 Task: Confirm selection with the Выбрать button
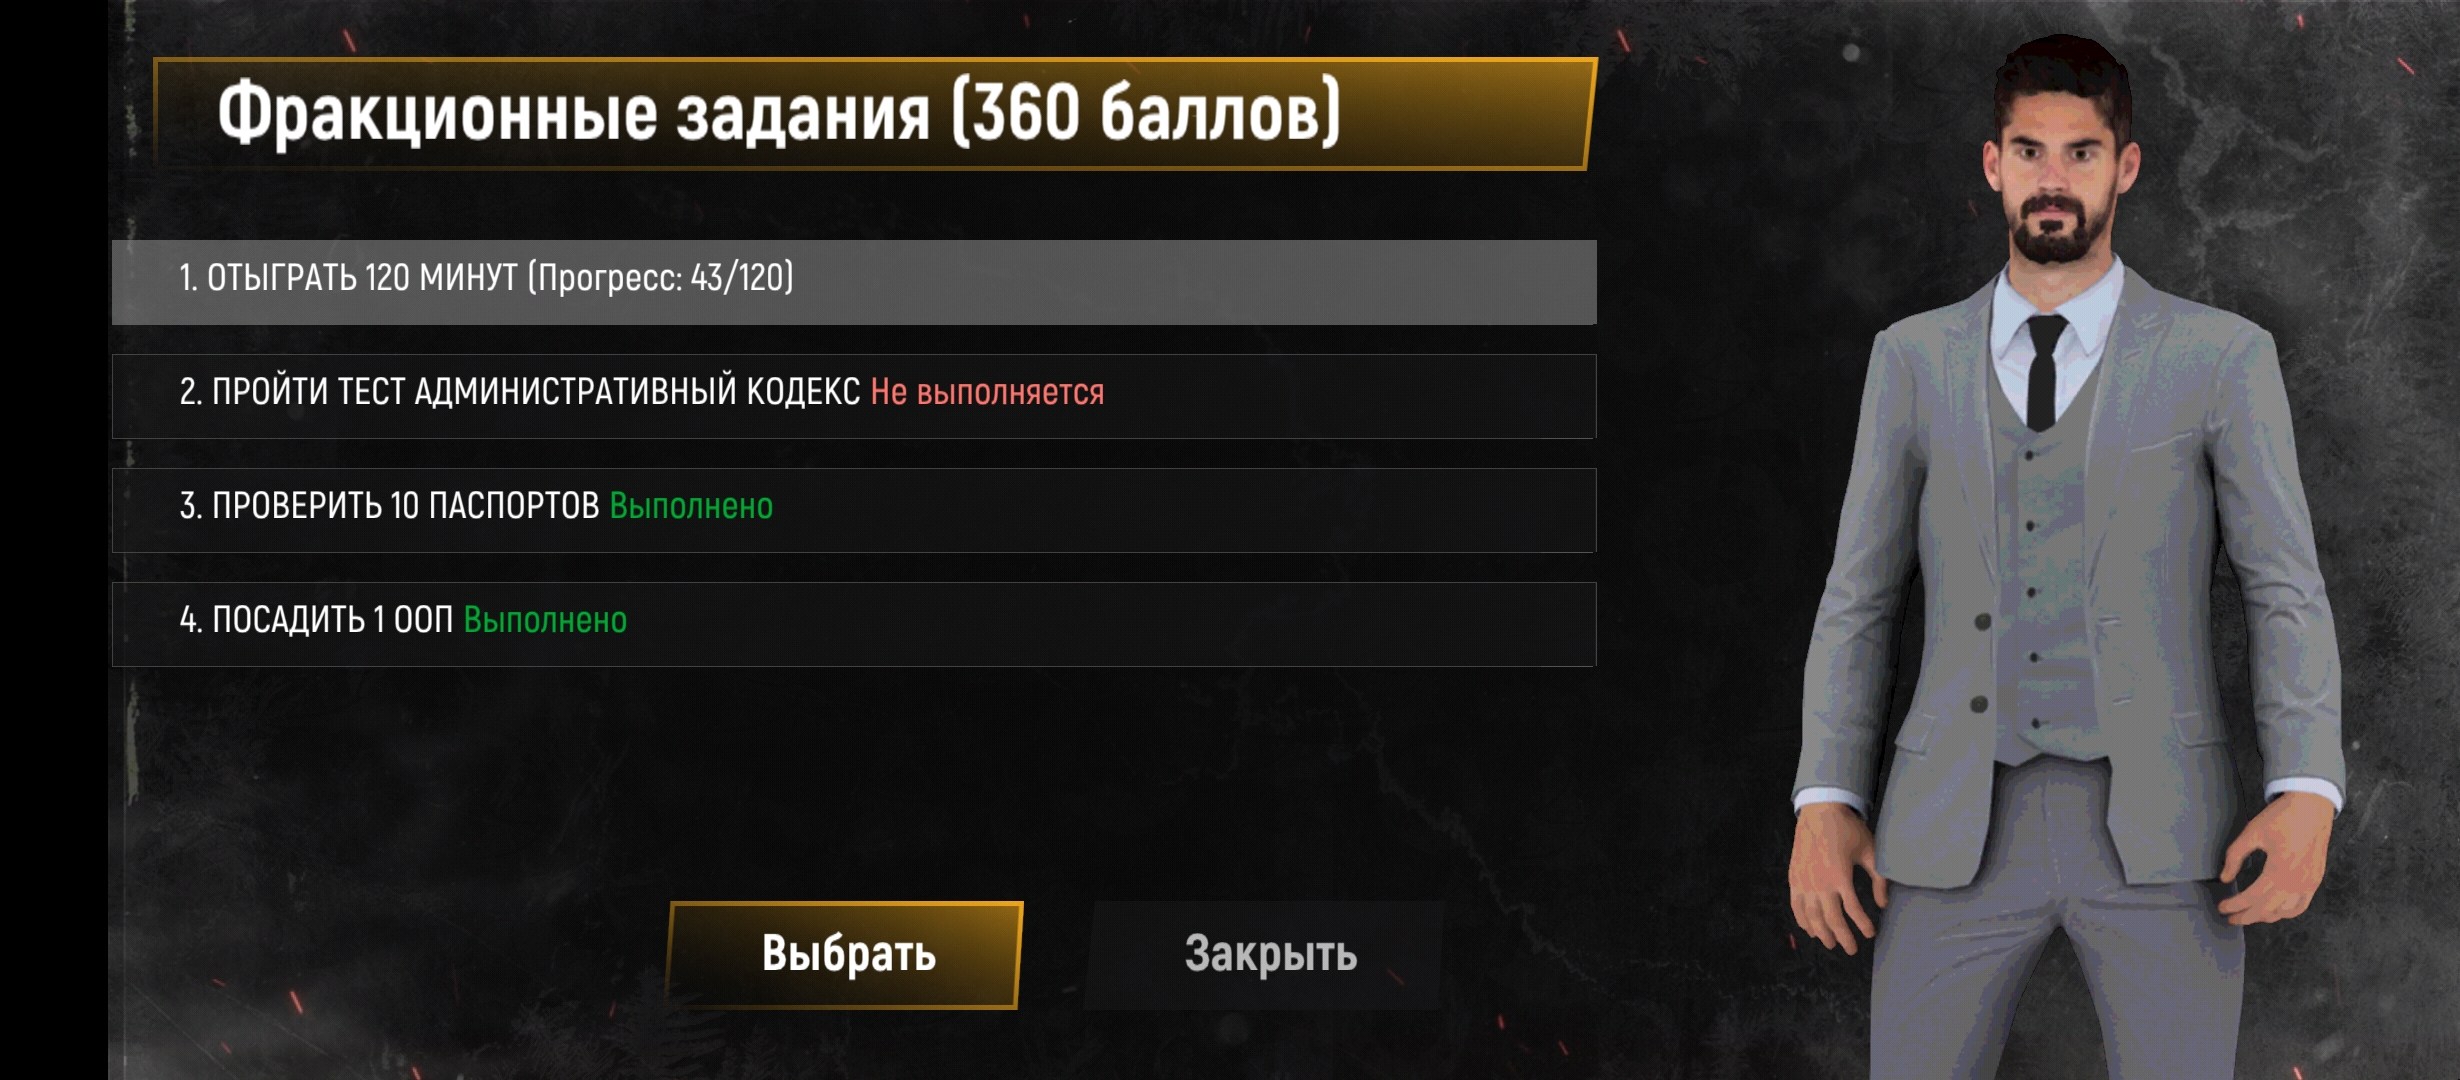[x=846, y=954]
